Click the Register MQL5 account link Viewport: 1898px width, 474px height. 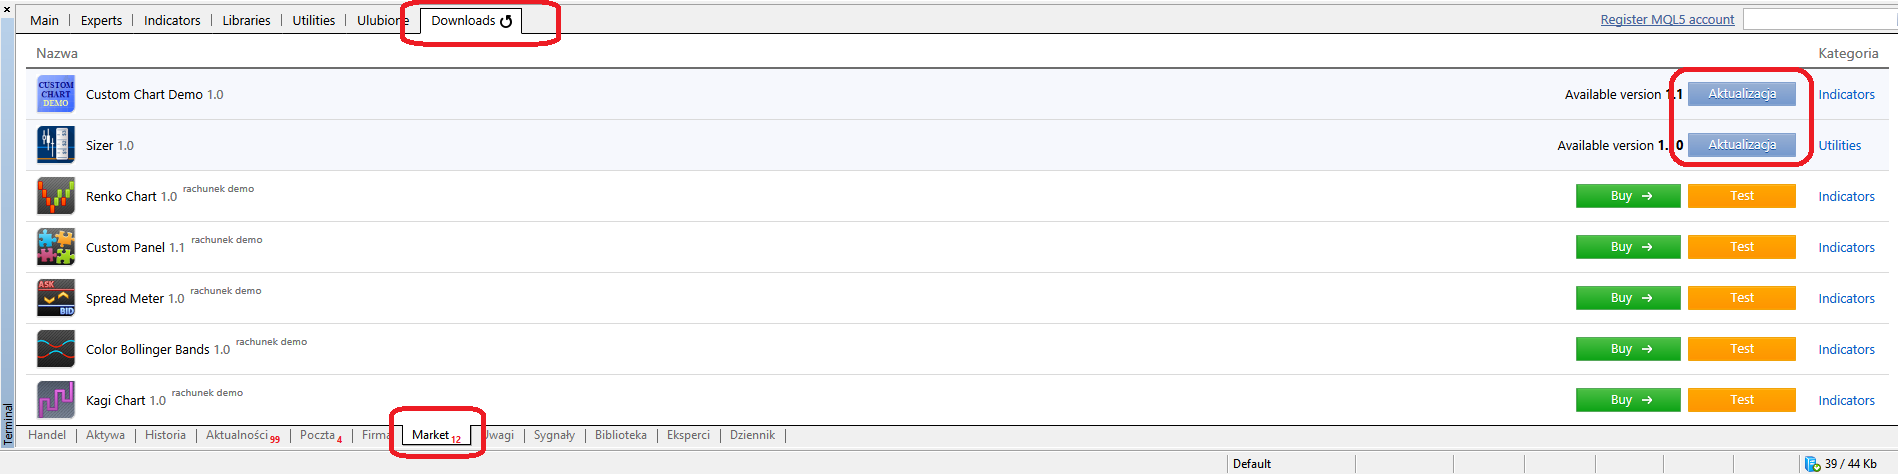[1667, 20]
